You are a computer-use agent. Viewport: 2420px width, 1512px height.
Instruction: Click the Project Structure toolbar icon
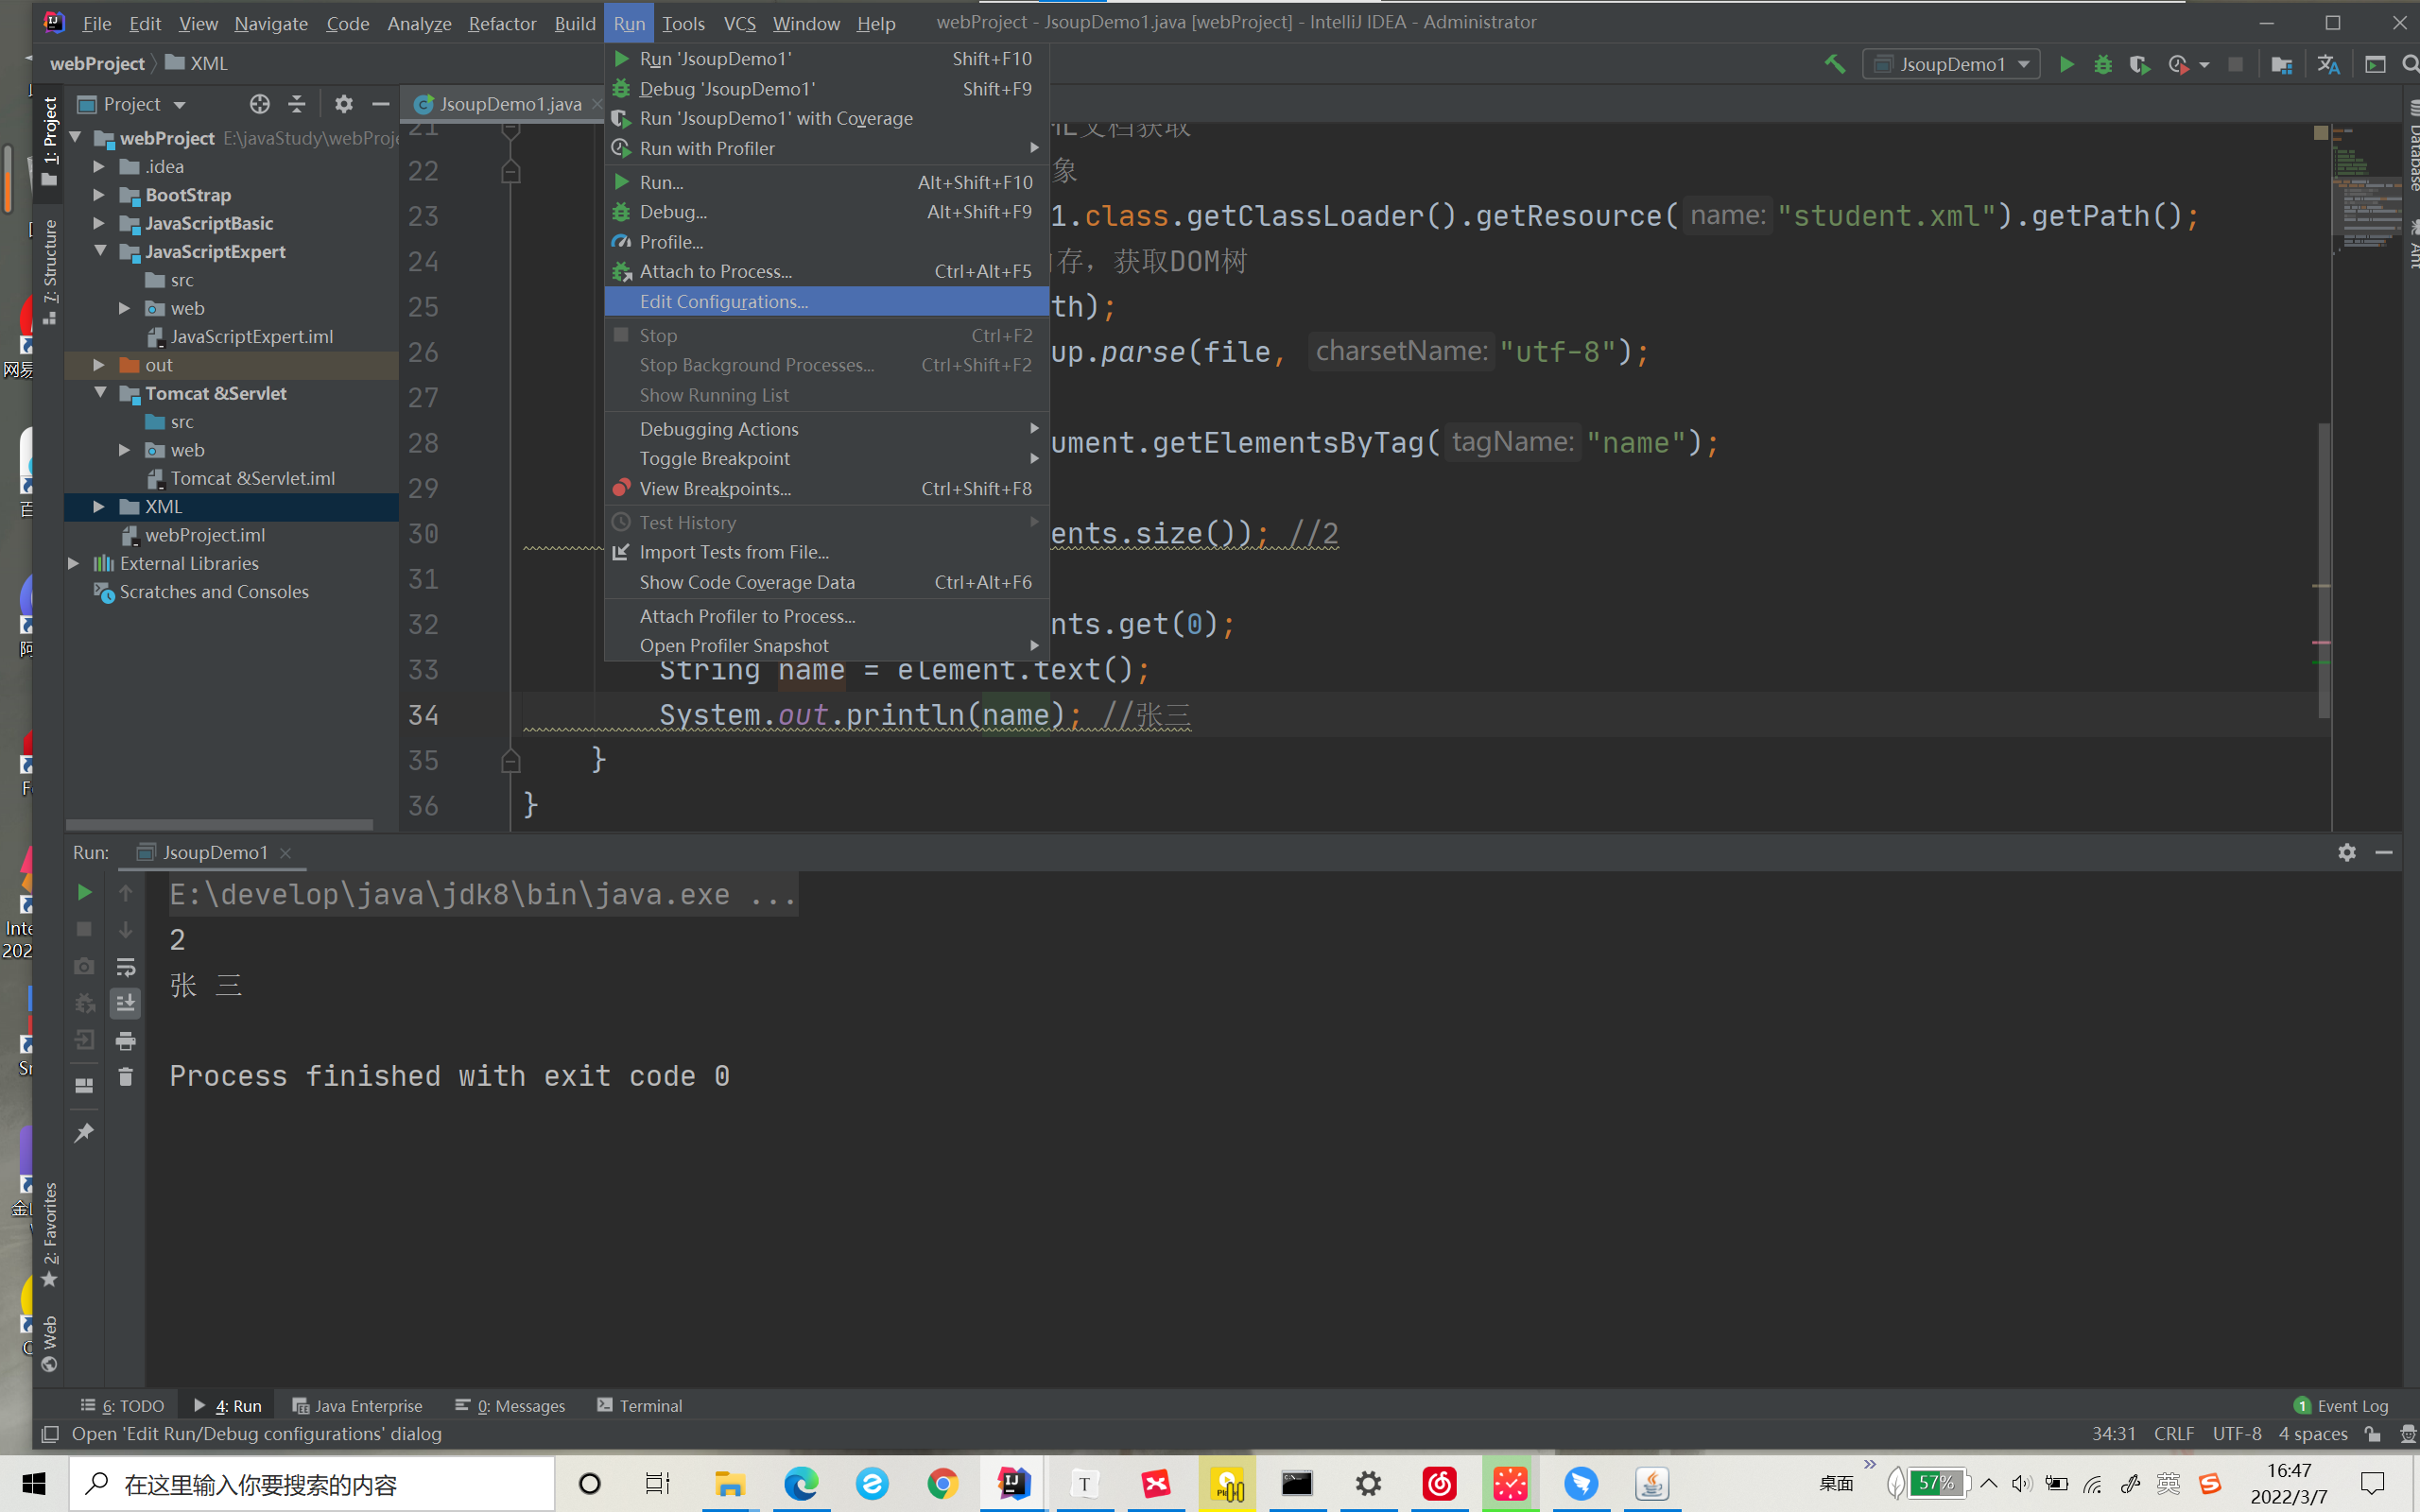click(2281, 64)
